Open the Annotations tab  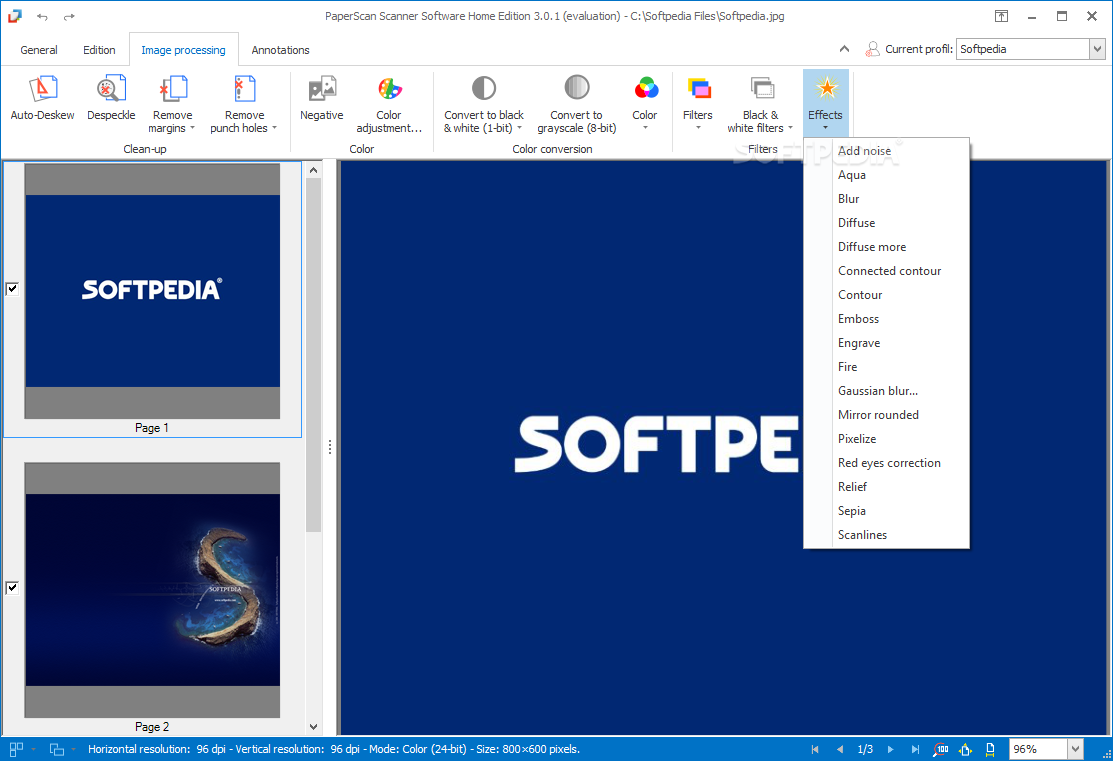pyautogui.click(x=280, y=50)
